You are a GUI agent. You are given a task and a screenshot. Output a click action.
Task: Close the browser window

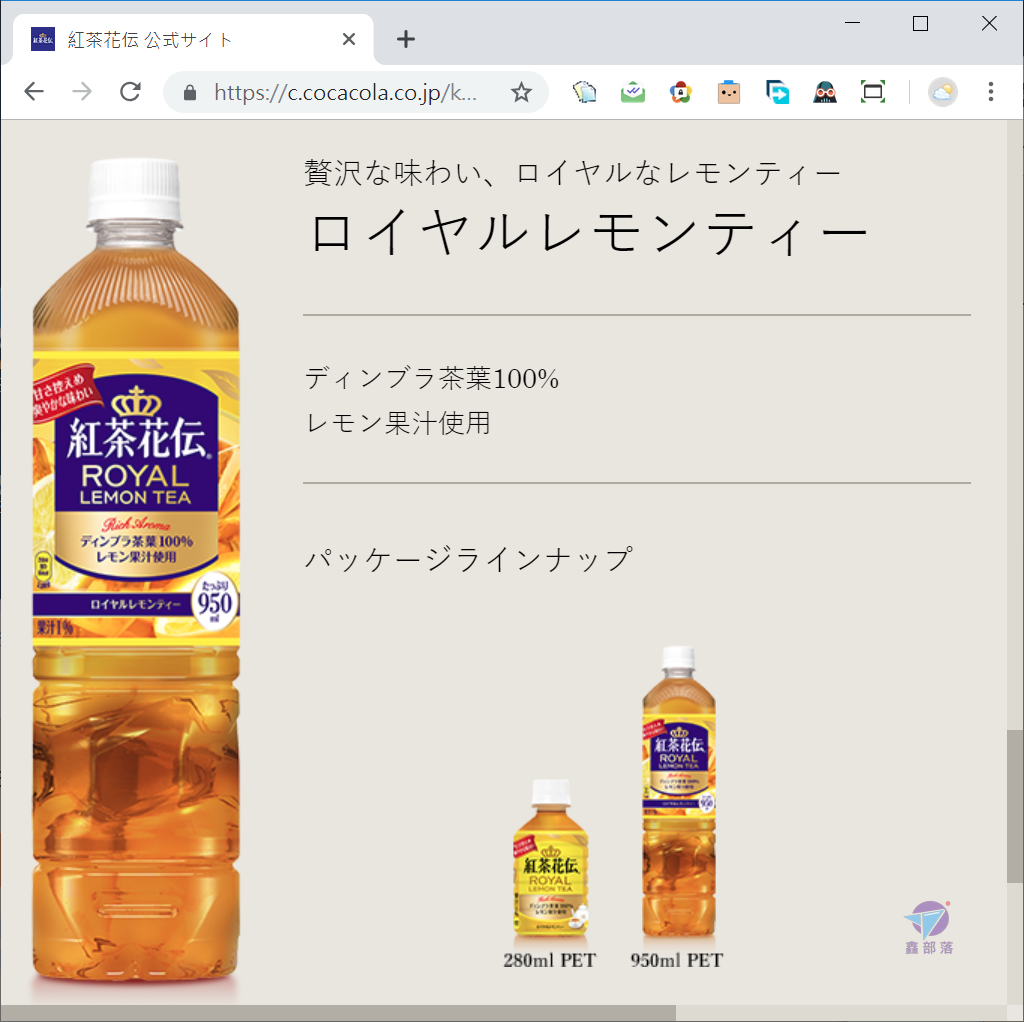tap(989, 24)
